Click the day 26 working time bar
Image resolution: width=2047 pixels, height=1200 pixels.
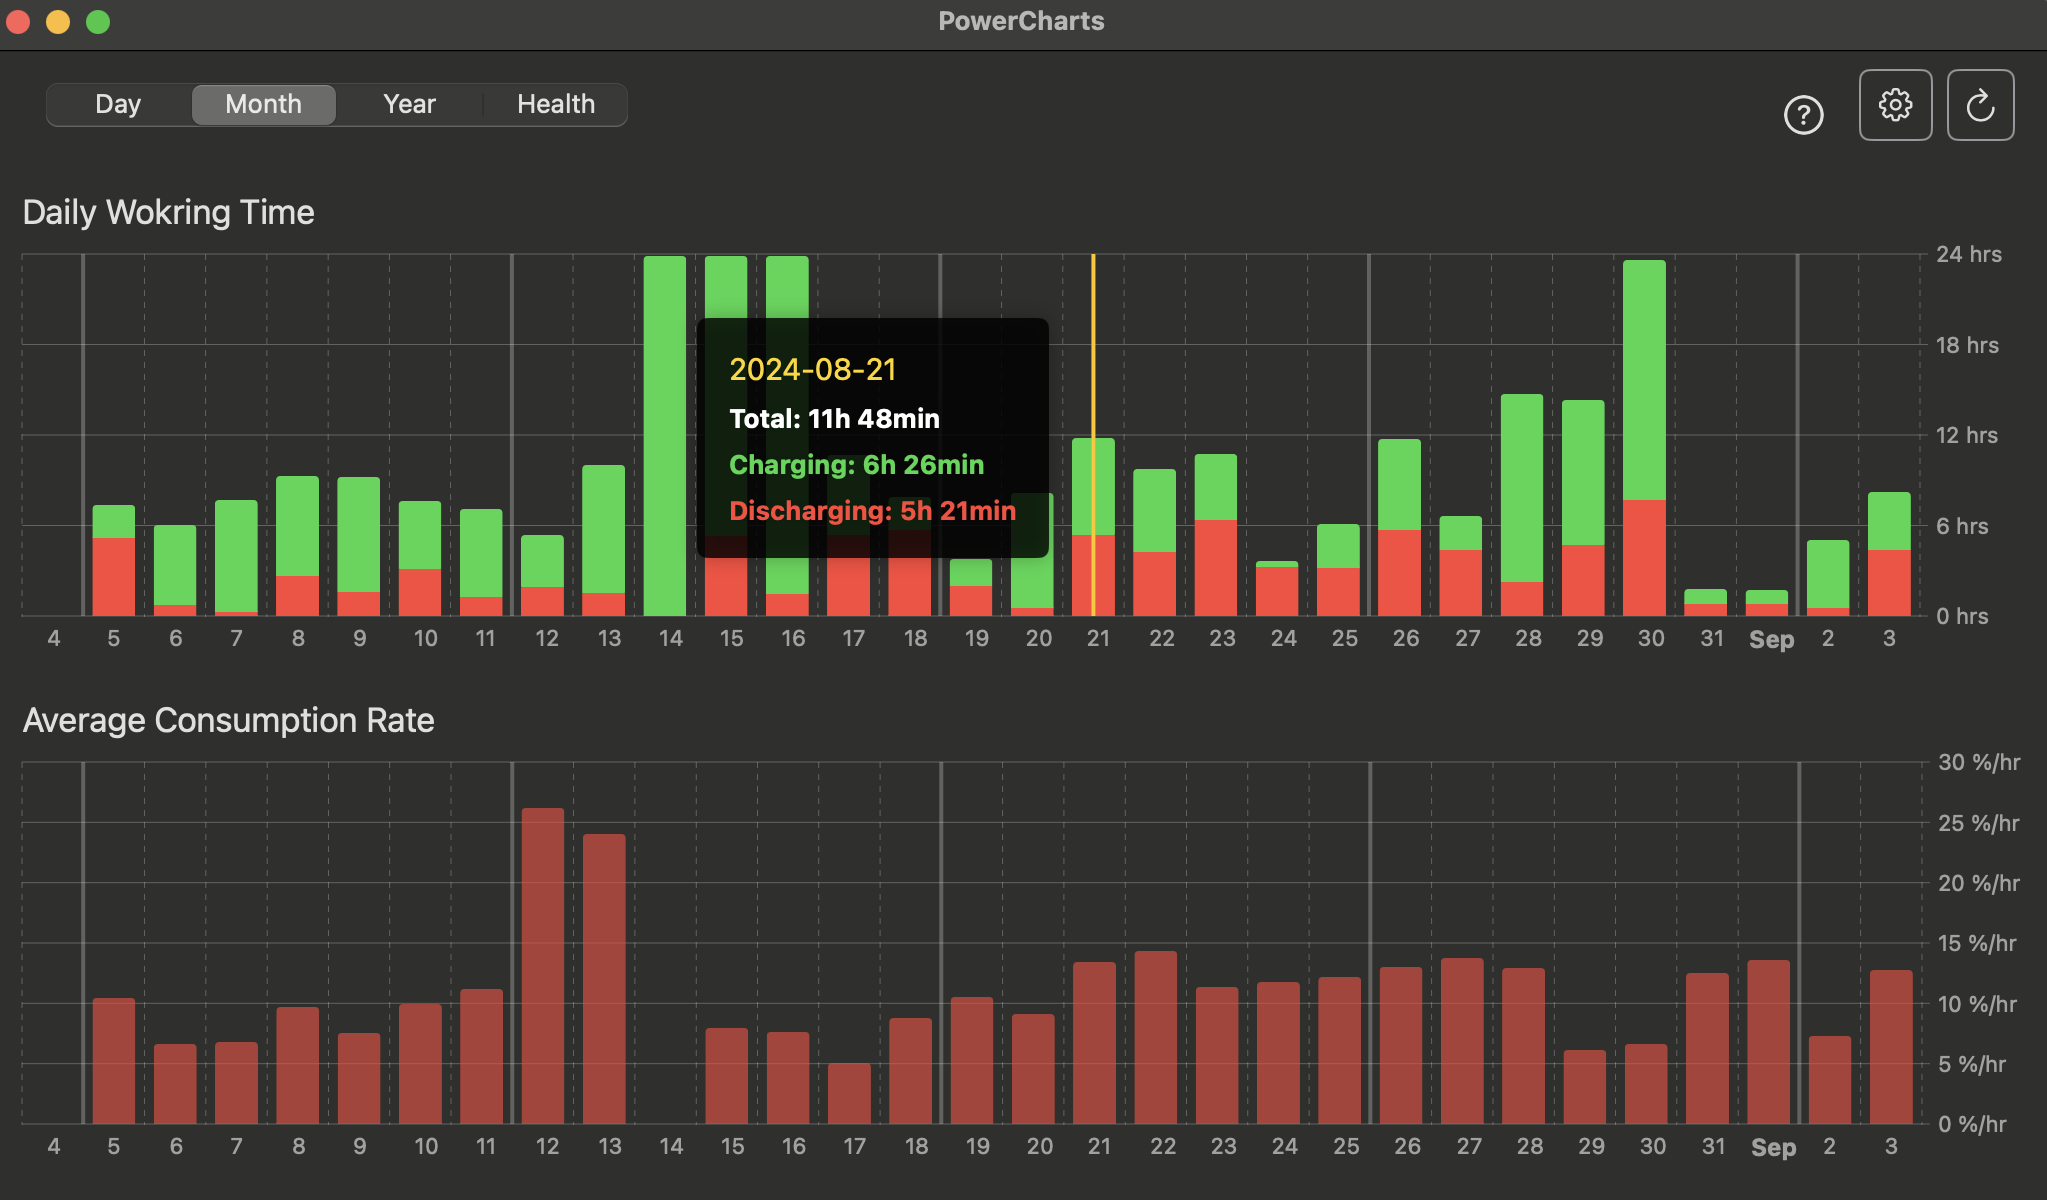pos(1399,527)
